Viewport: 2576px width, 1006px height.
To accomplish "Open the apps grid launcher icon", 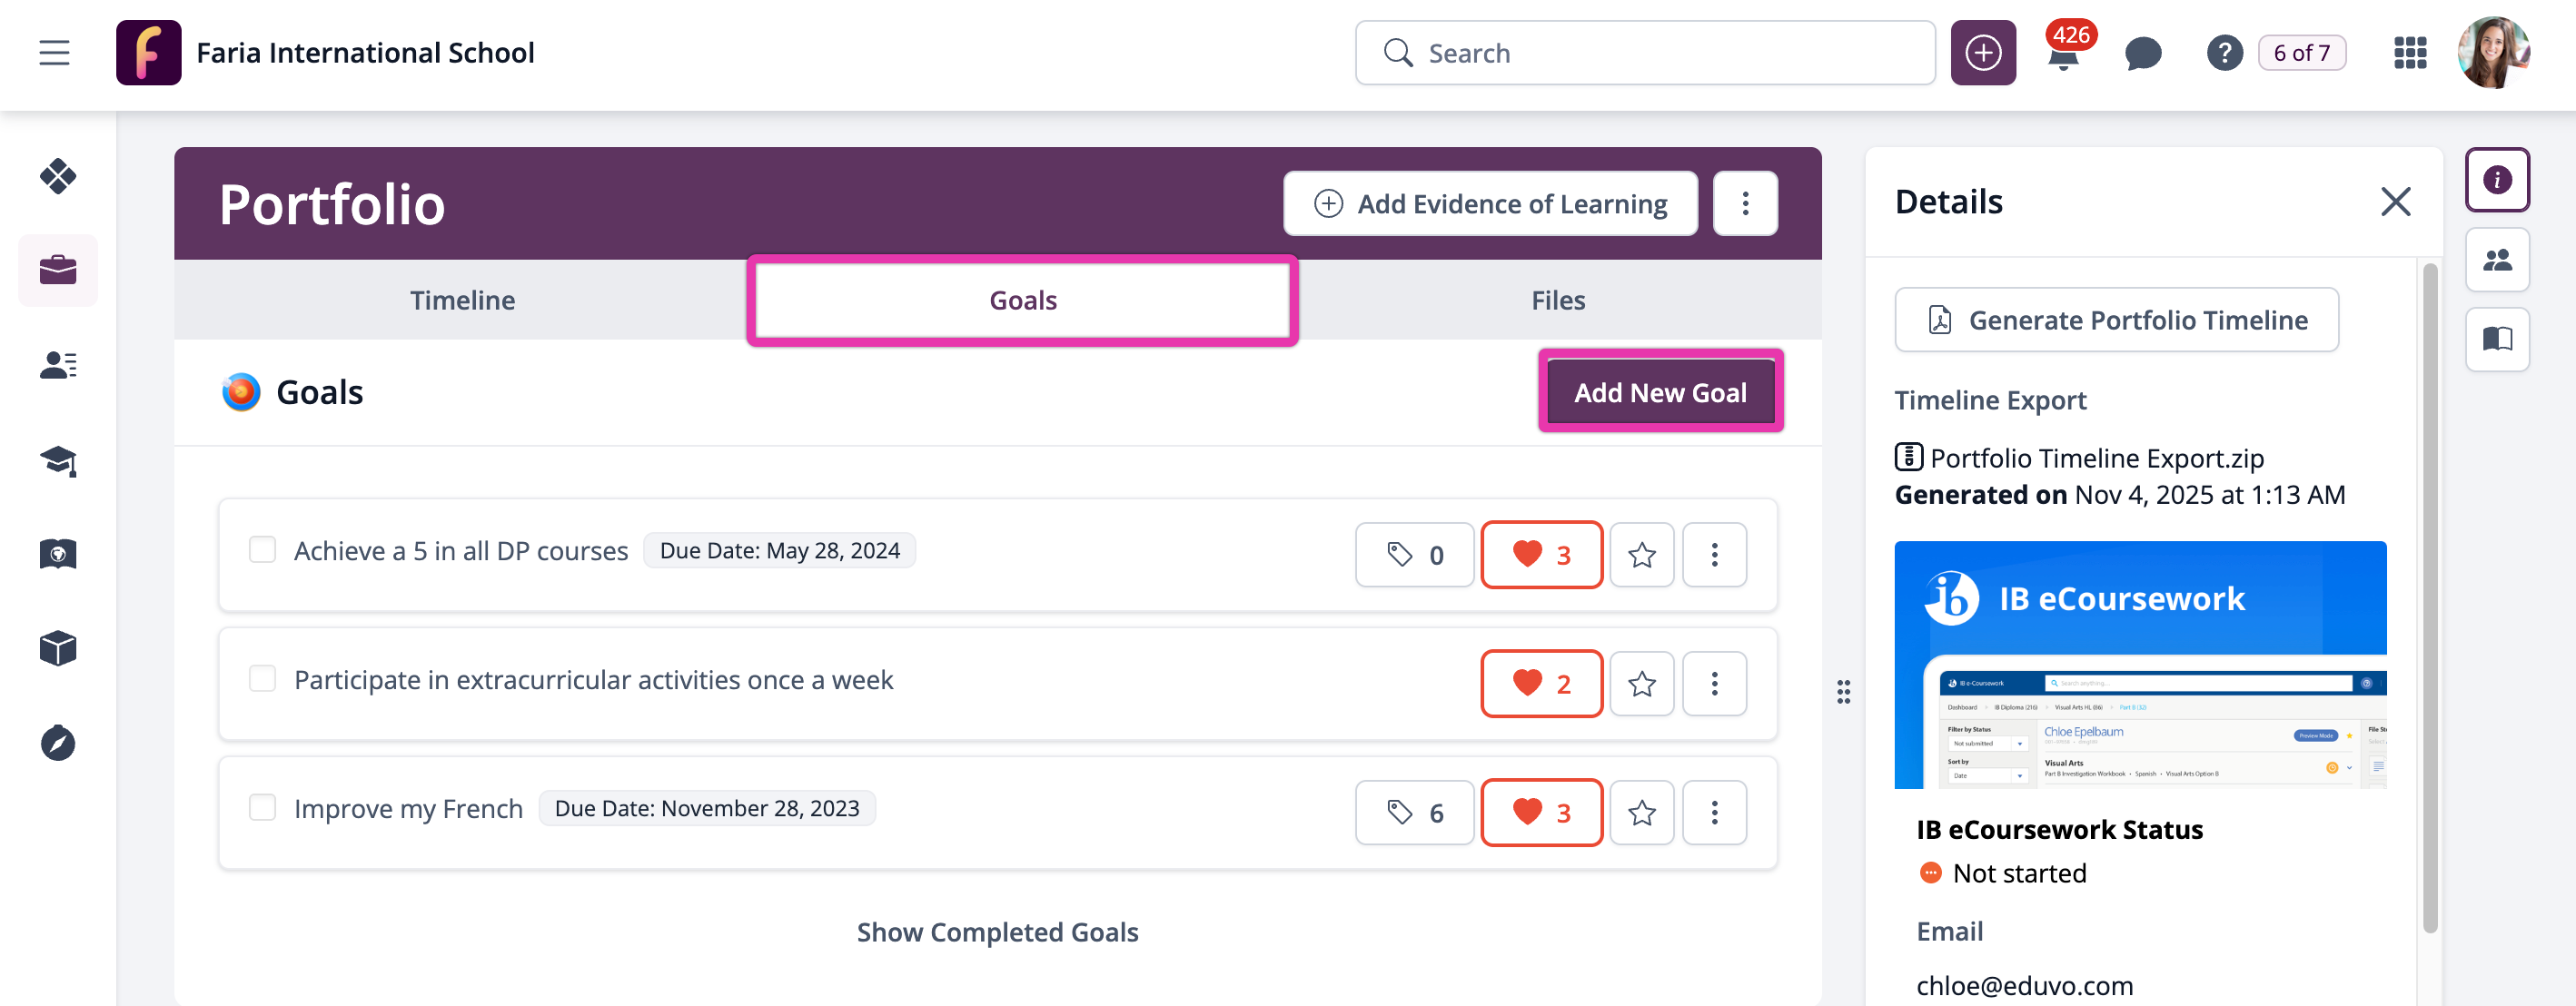I will (2410, 53).
